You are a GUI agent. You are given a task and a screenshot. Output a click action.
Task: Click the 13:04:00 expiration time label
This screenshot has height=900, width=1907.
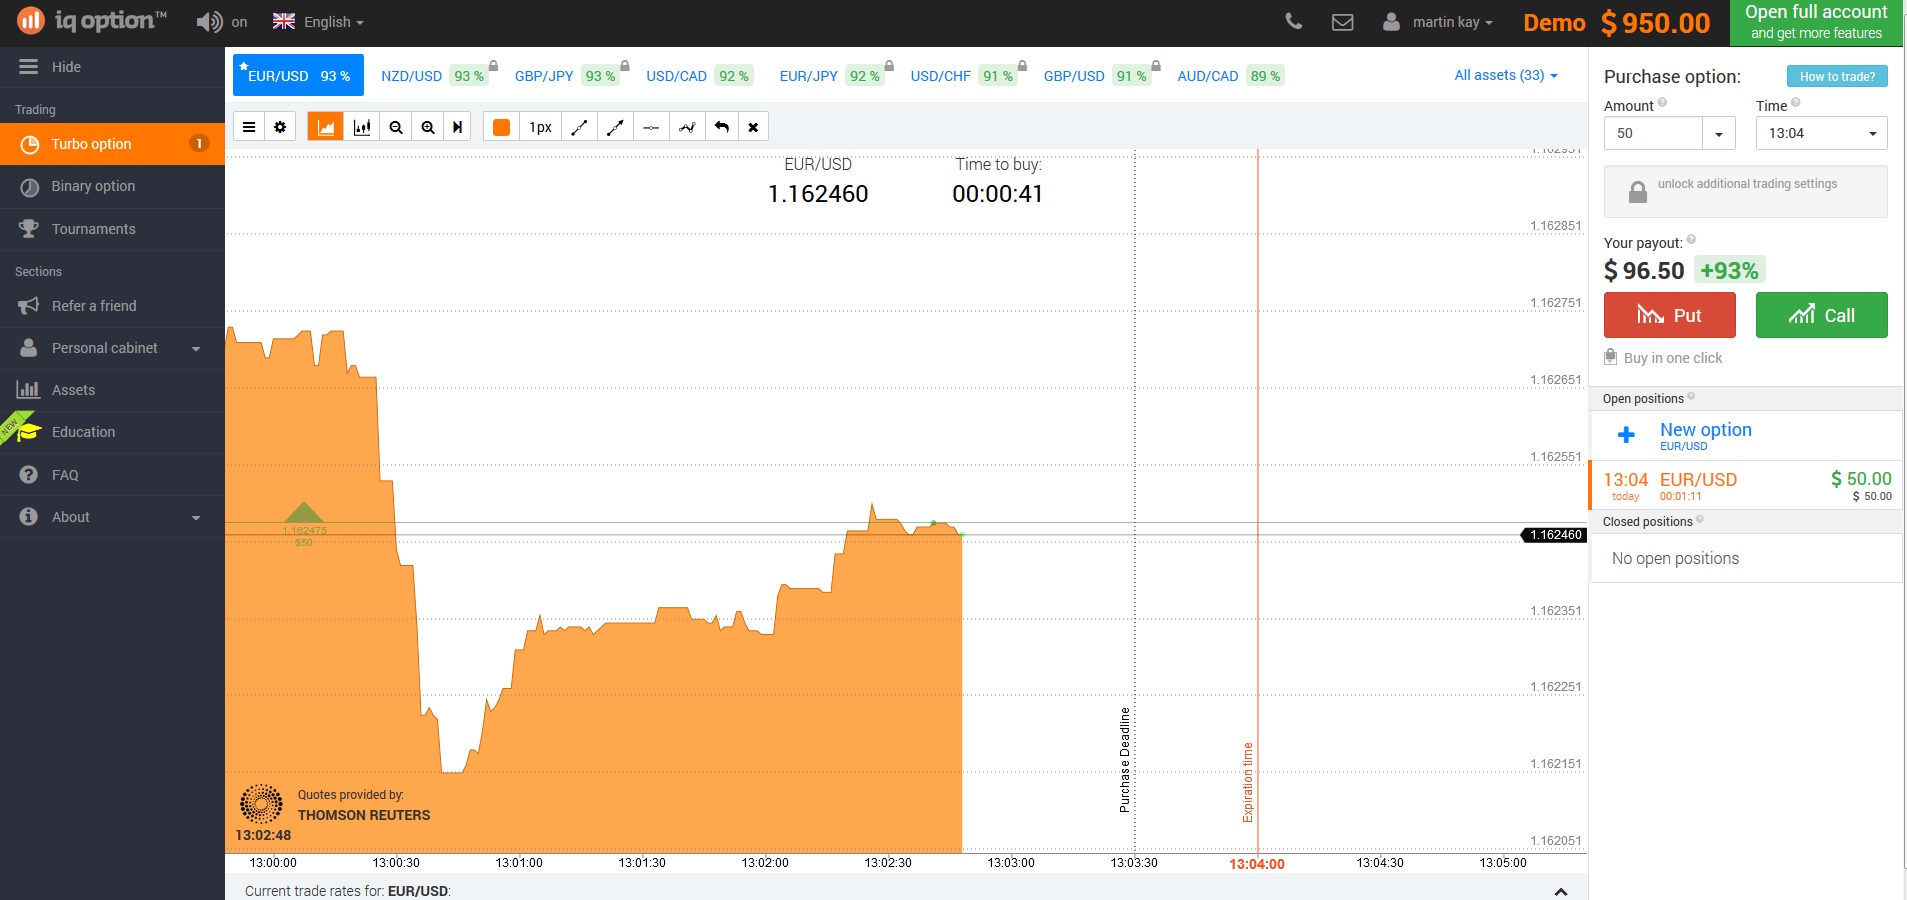1257,864
